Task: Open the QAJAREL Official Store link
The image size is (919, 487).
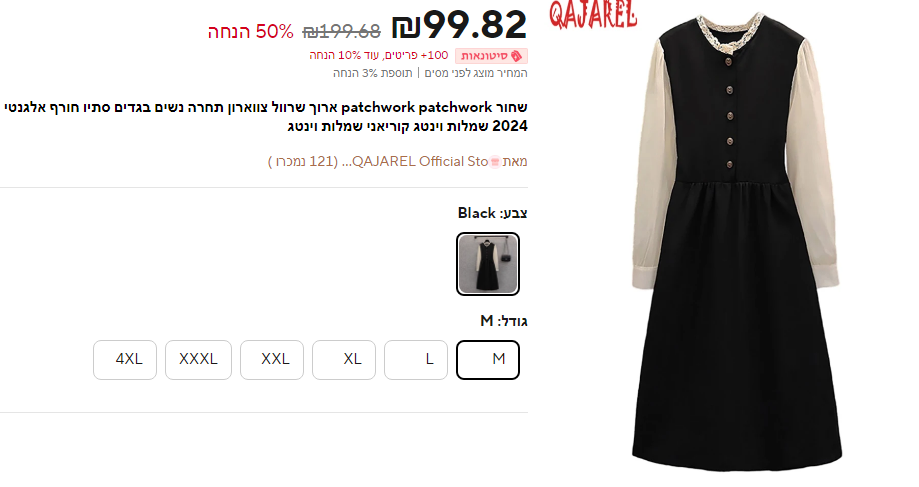Action: point(420,162)
